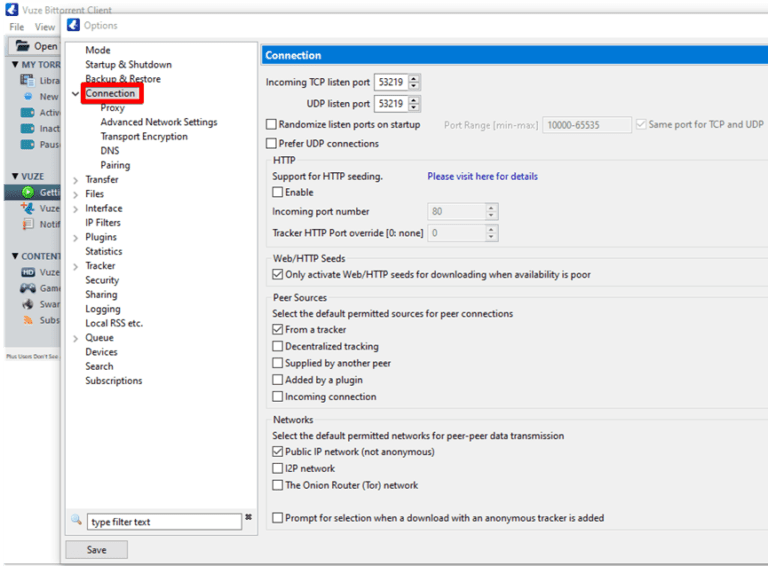Click the Save button
Screen dimensions: 768x566
point(96,549)
